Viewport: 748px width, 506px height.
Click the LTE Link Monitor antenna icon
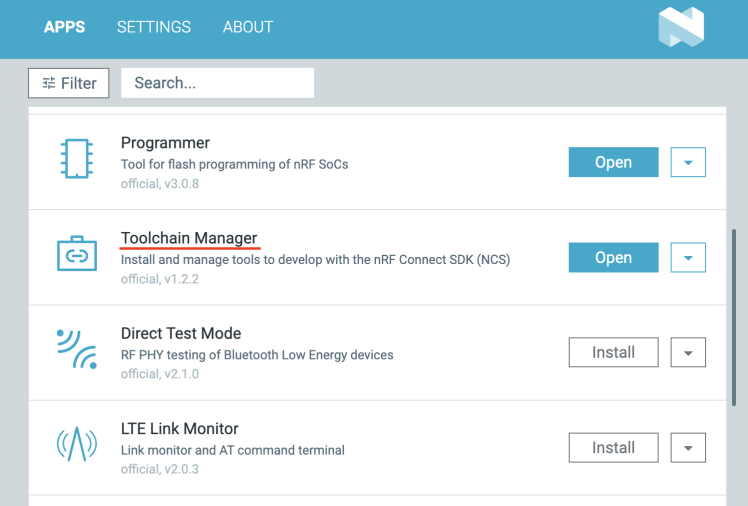click(77, 445)
